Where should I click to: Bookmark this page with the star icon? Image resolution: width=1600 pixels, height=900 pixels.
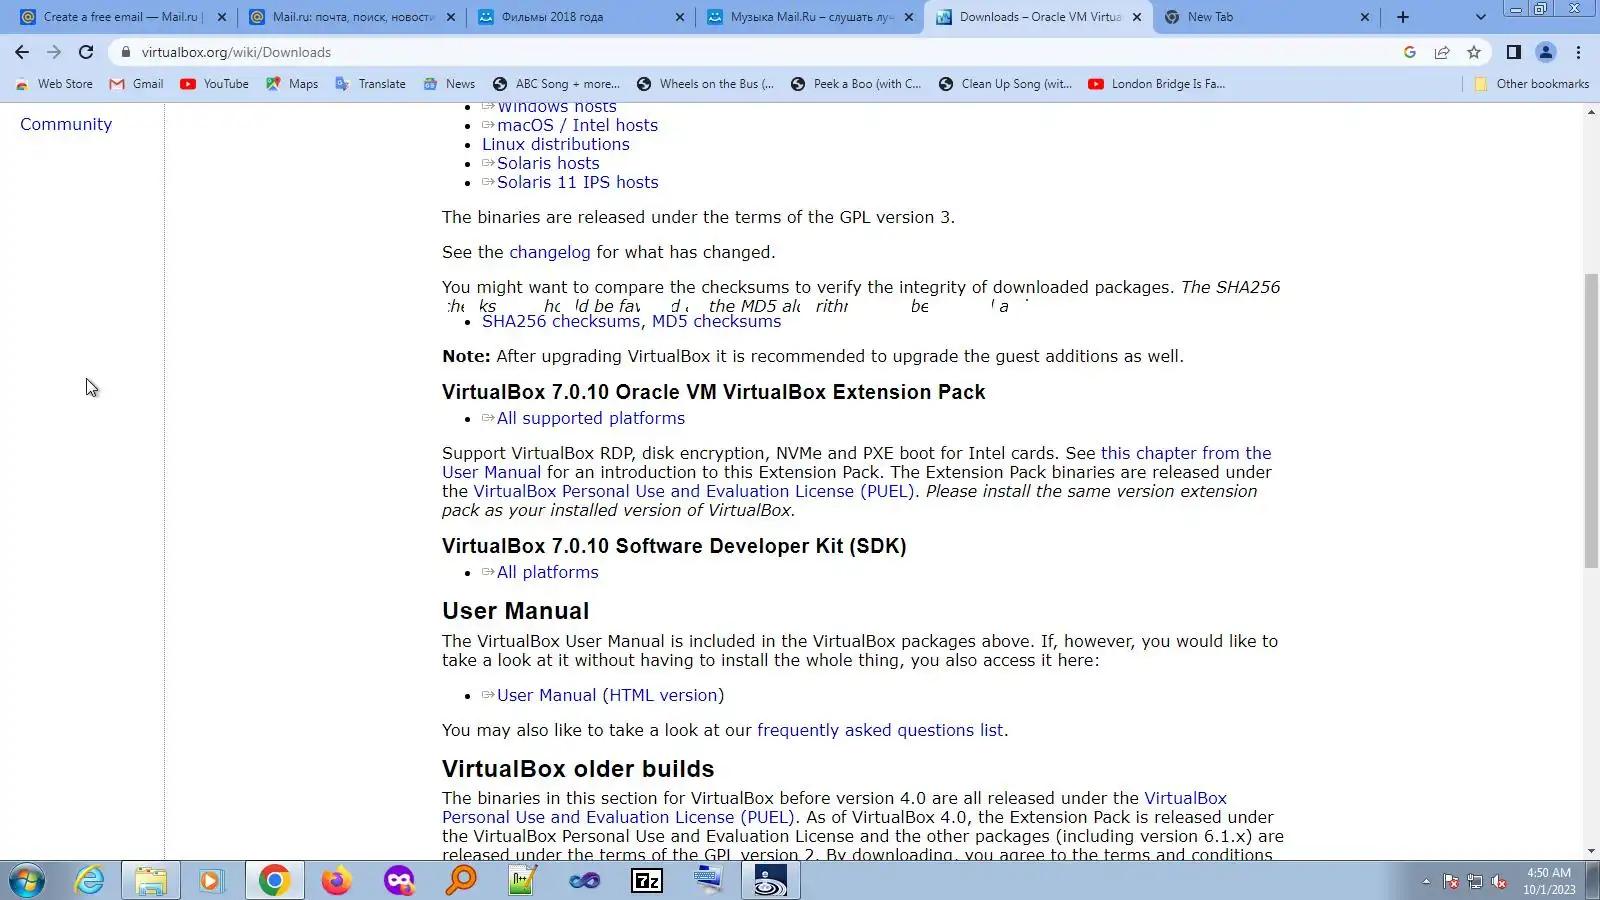pos(1474,52)
